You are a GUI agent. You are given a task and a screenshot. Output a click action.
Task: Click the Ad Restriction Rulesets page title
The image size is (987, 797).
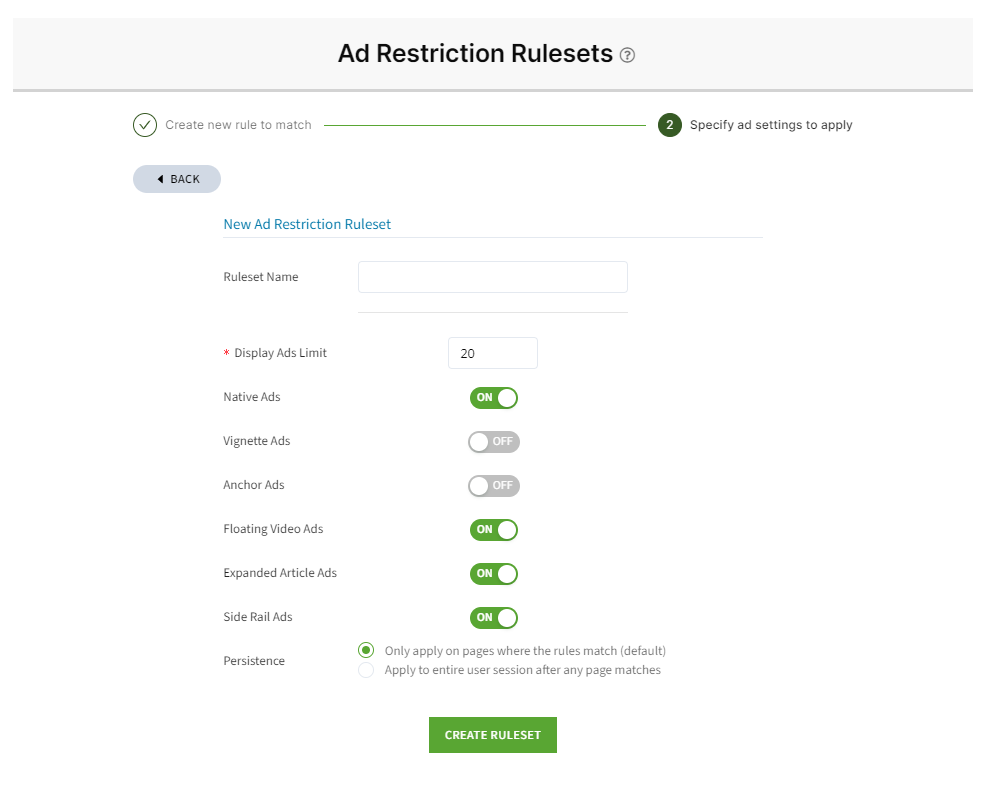pyautogui.click(x=475, y=54)
